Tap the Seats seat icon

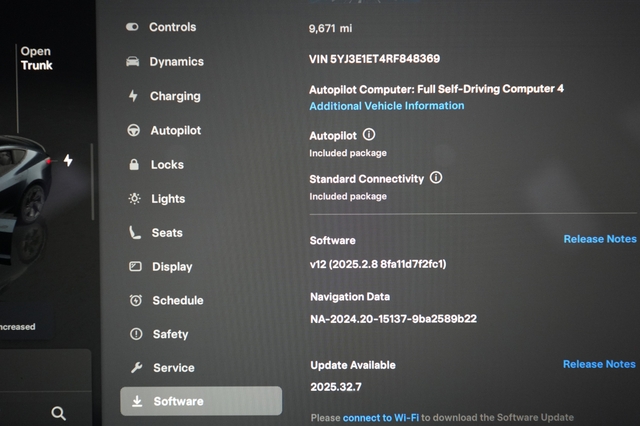pyautogui.click(x=135, y=233)
